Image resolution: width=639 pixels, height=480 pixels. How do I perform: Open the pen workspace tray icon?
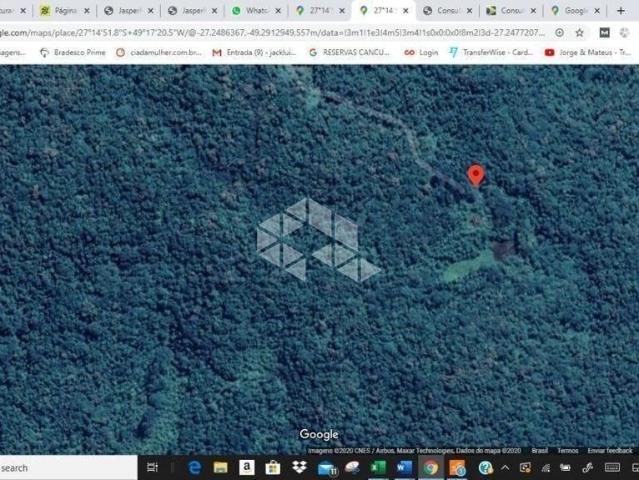pos(587,468)
